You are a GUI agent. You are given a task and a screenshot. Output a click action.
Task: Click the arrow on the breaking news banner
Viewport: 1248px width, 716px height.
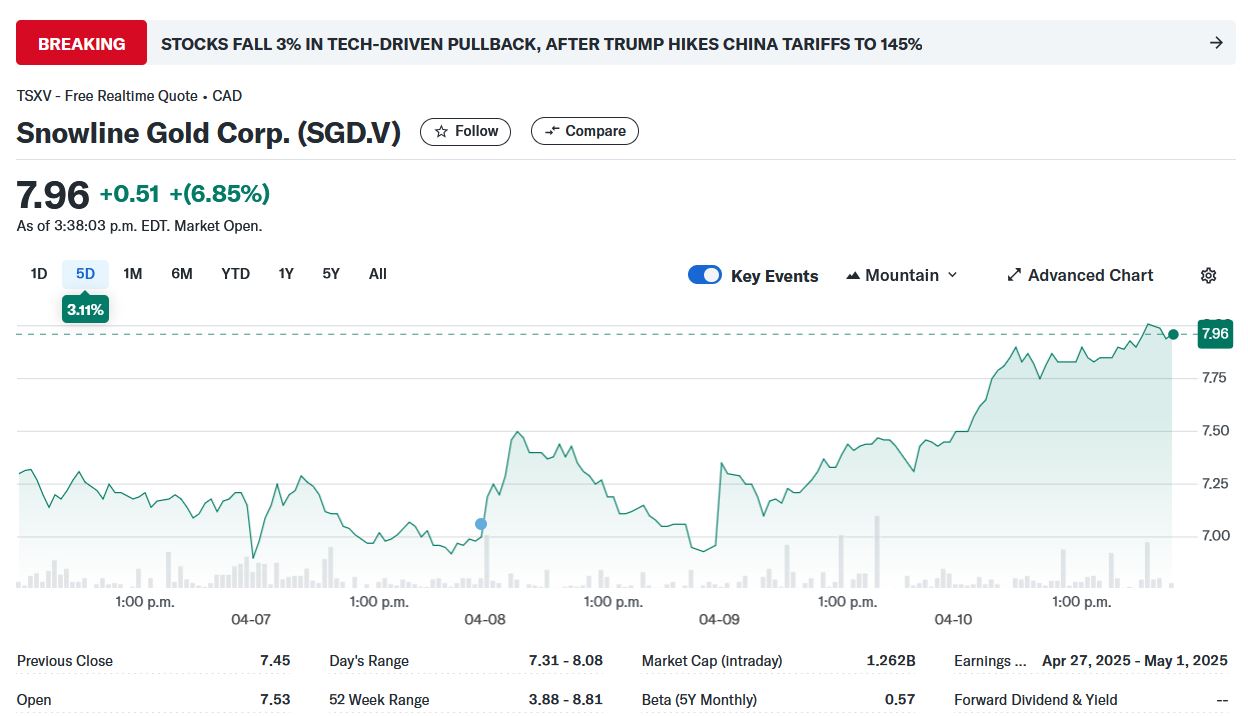click(x=1216, y=43)
